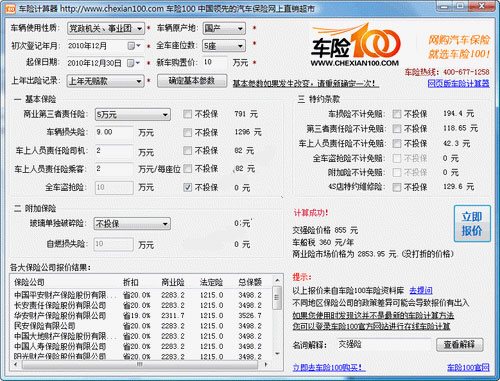Toggle 不投保 for 车辆损失险

pos(188,132)
